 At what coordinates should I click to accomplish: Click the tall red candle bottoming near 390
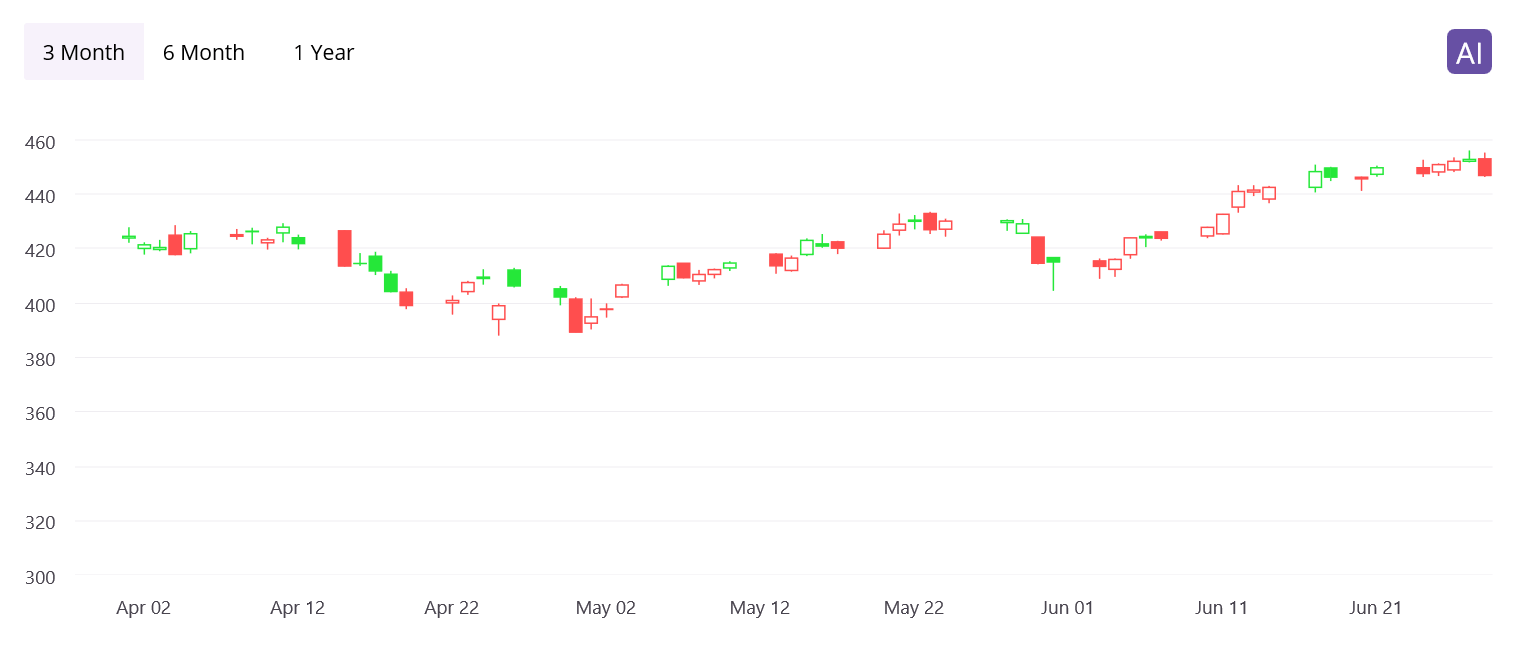pos(576,315)
